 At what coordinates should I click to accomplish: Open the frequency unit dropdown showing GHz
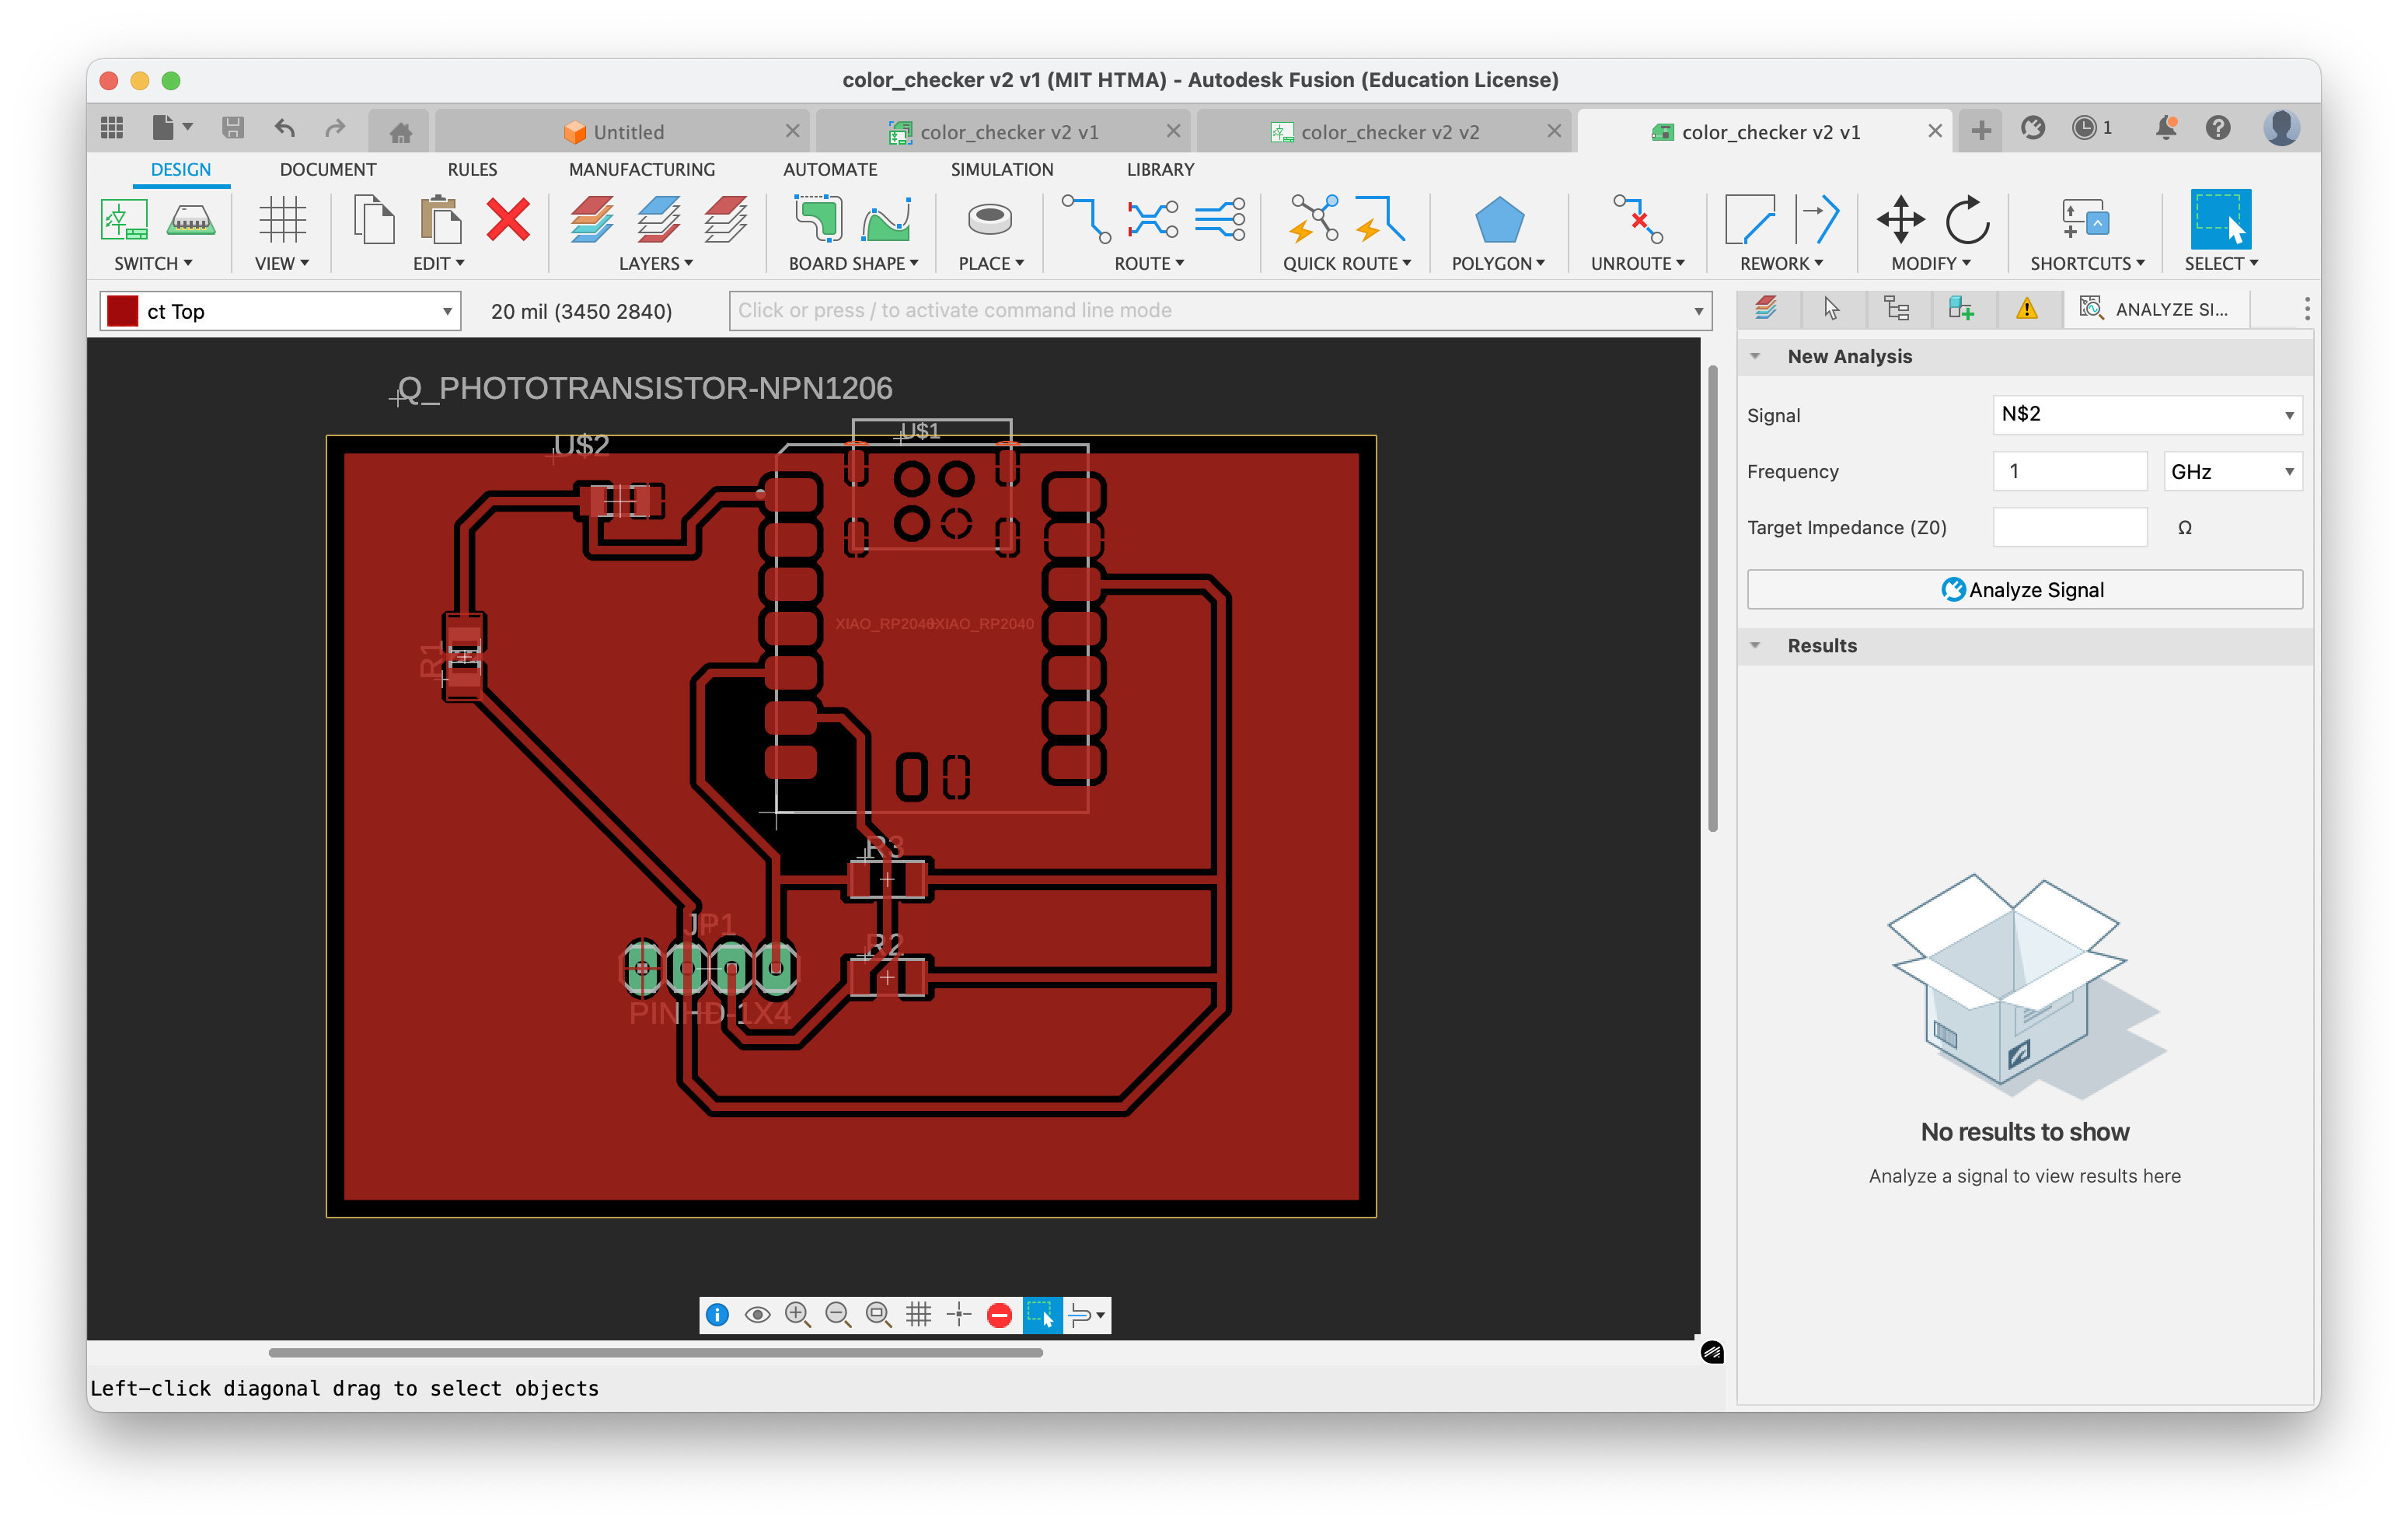[2232, 471]
